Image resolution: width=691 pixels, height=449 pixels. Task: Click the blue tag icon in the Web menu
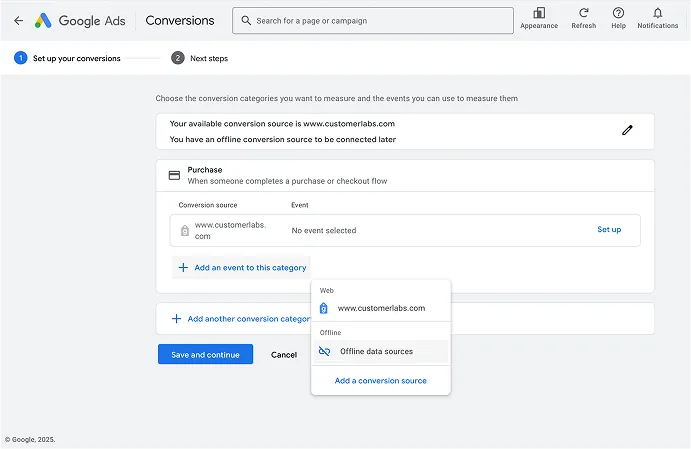coord(324,308)
